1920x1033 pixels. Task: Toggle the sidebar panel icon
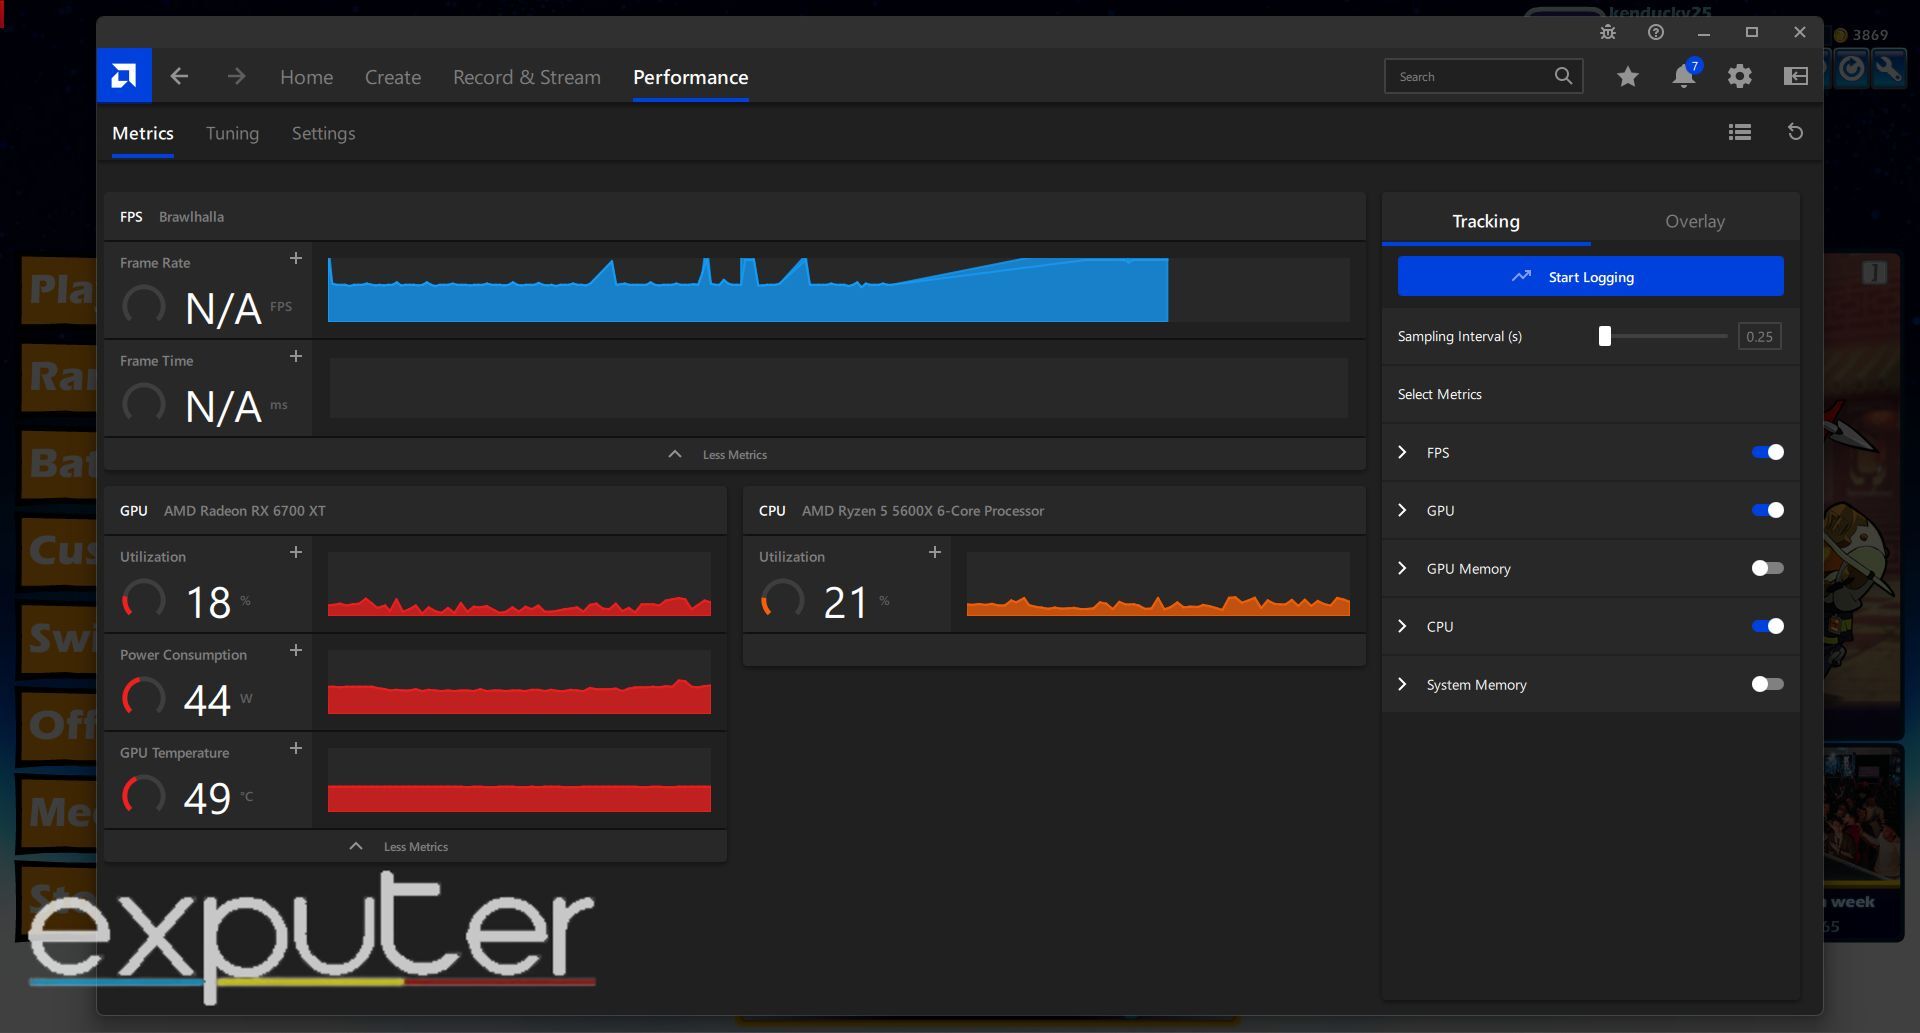point(1796,76)
